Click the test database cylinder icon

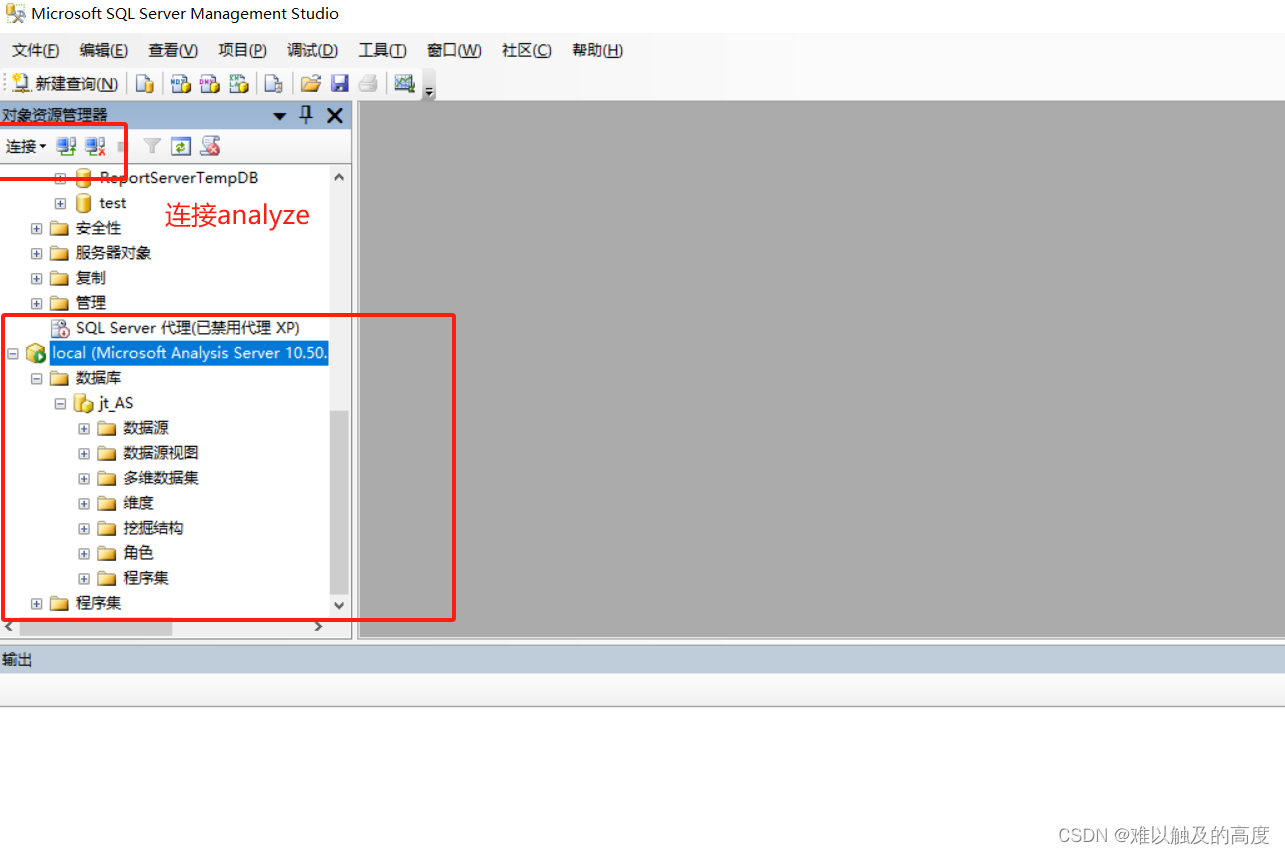tap(84, 203)
